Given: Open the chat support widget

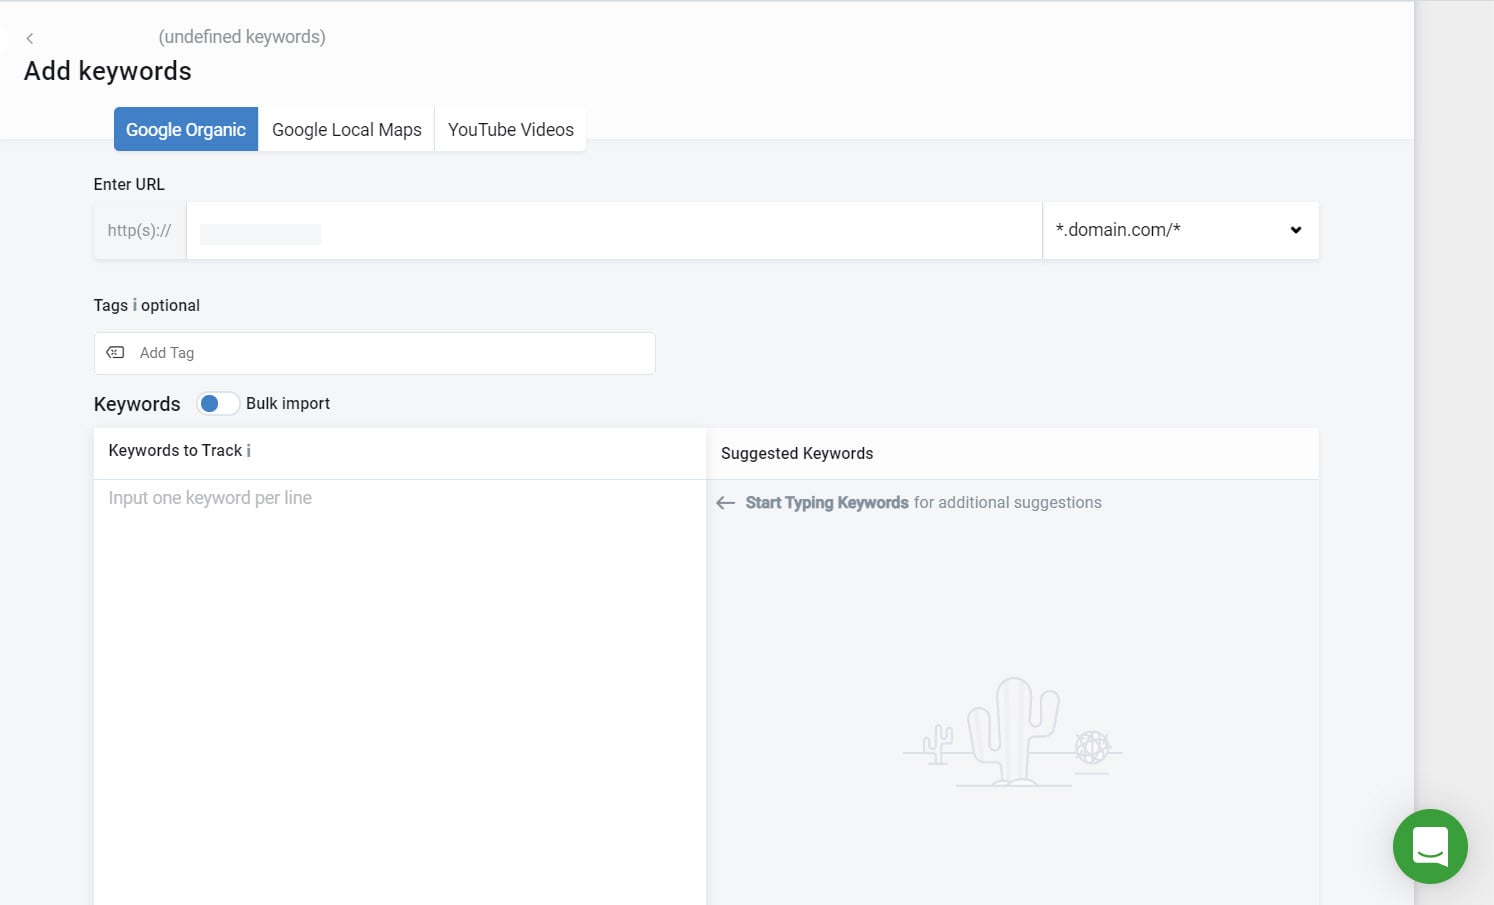Looking at the screenshot, I should click(1430, 846).
